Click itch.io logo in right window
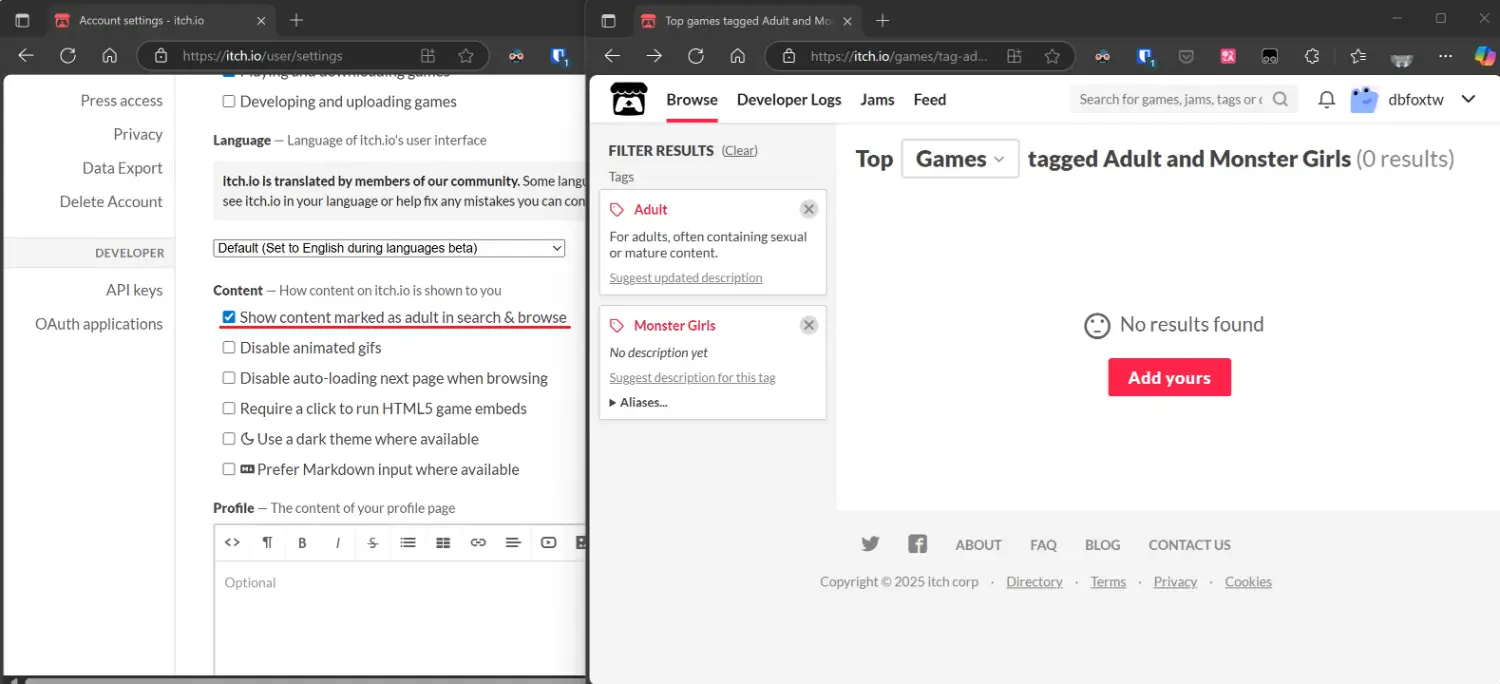 coord(629,99)
